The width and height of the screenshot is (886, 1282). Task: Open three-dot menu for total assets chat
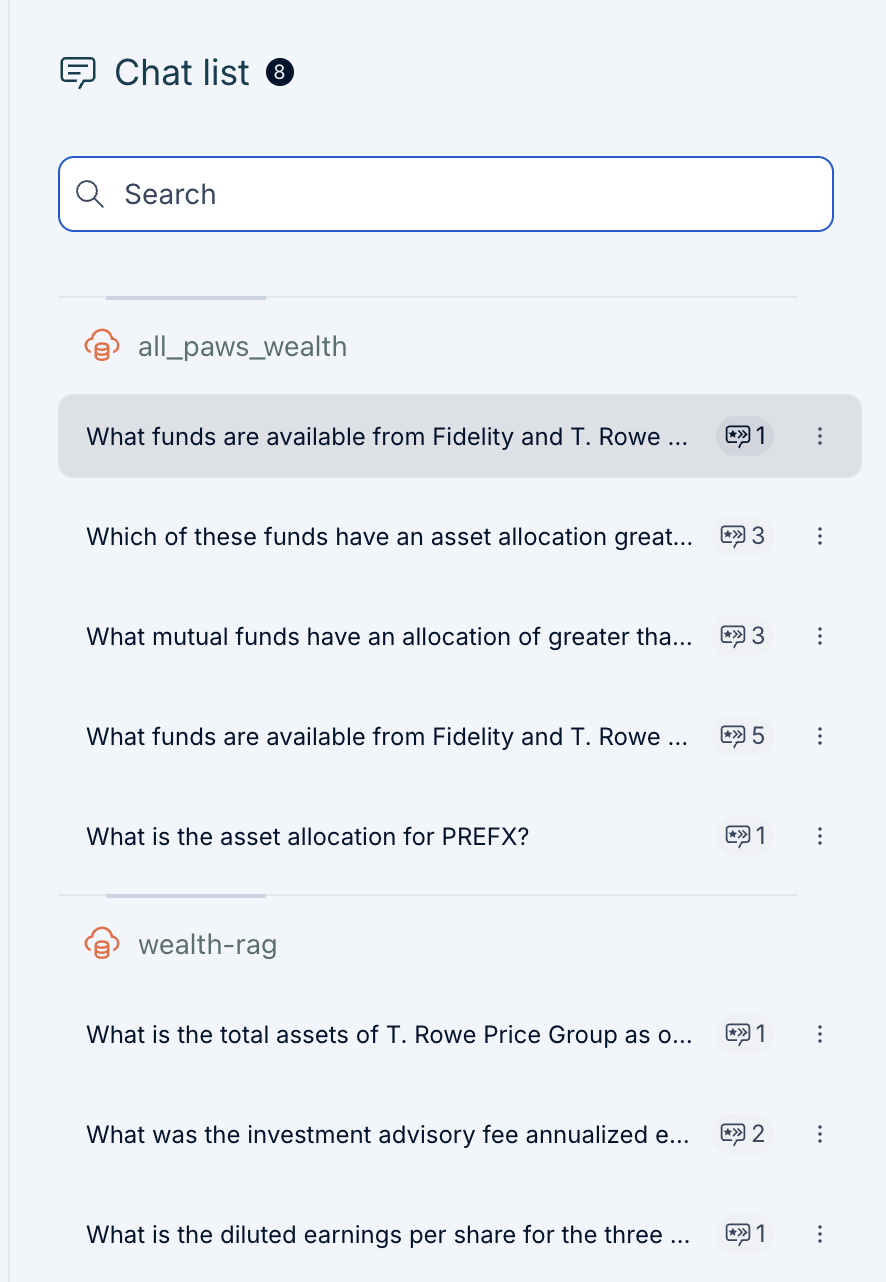click(820, 1034)
